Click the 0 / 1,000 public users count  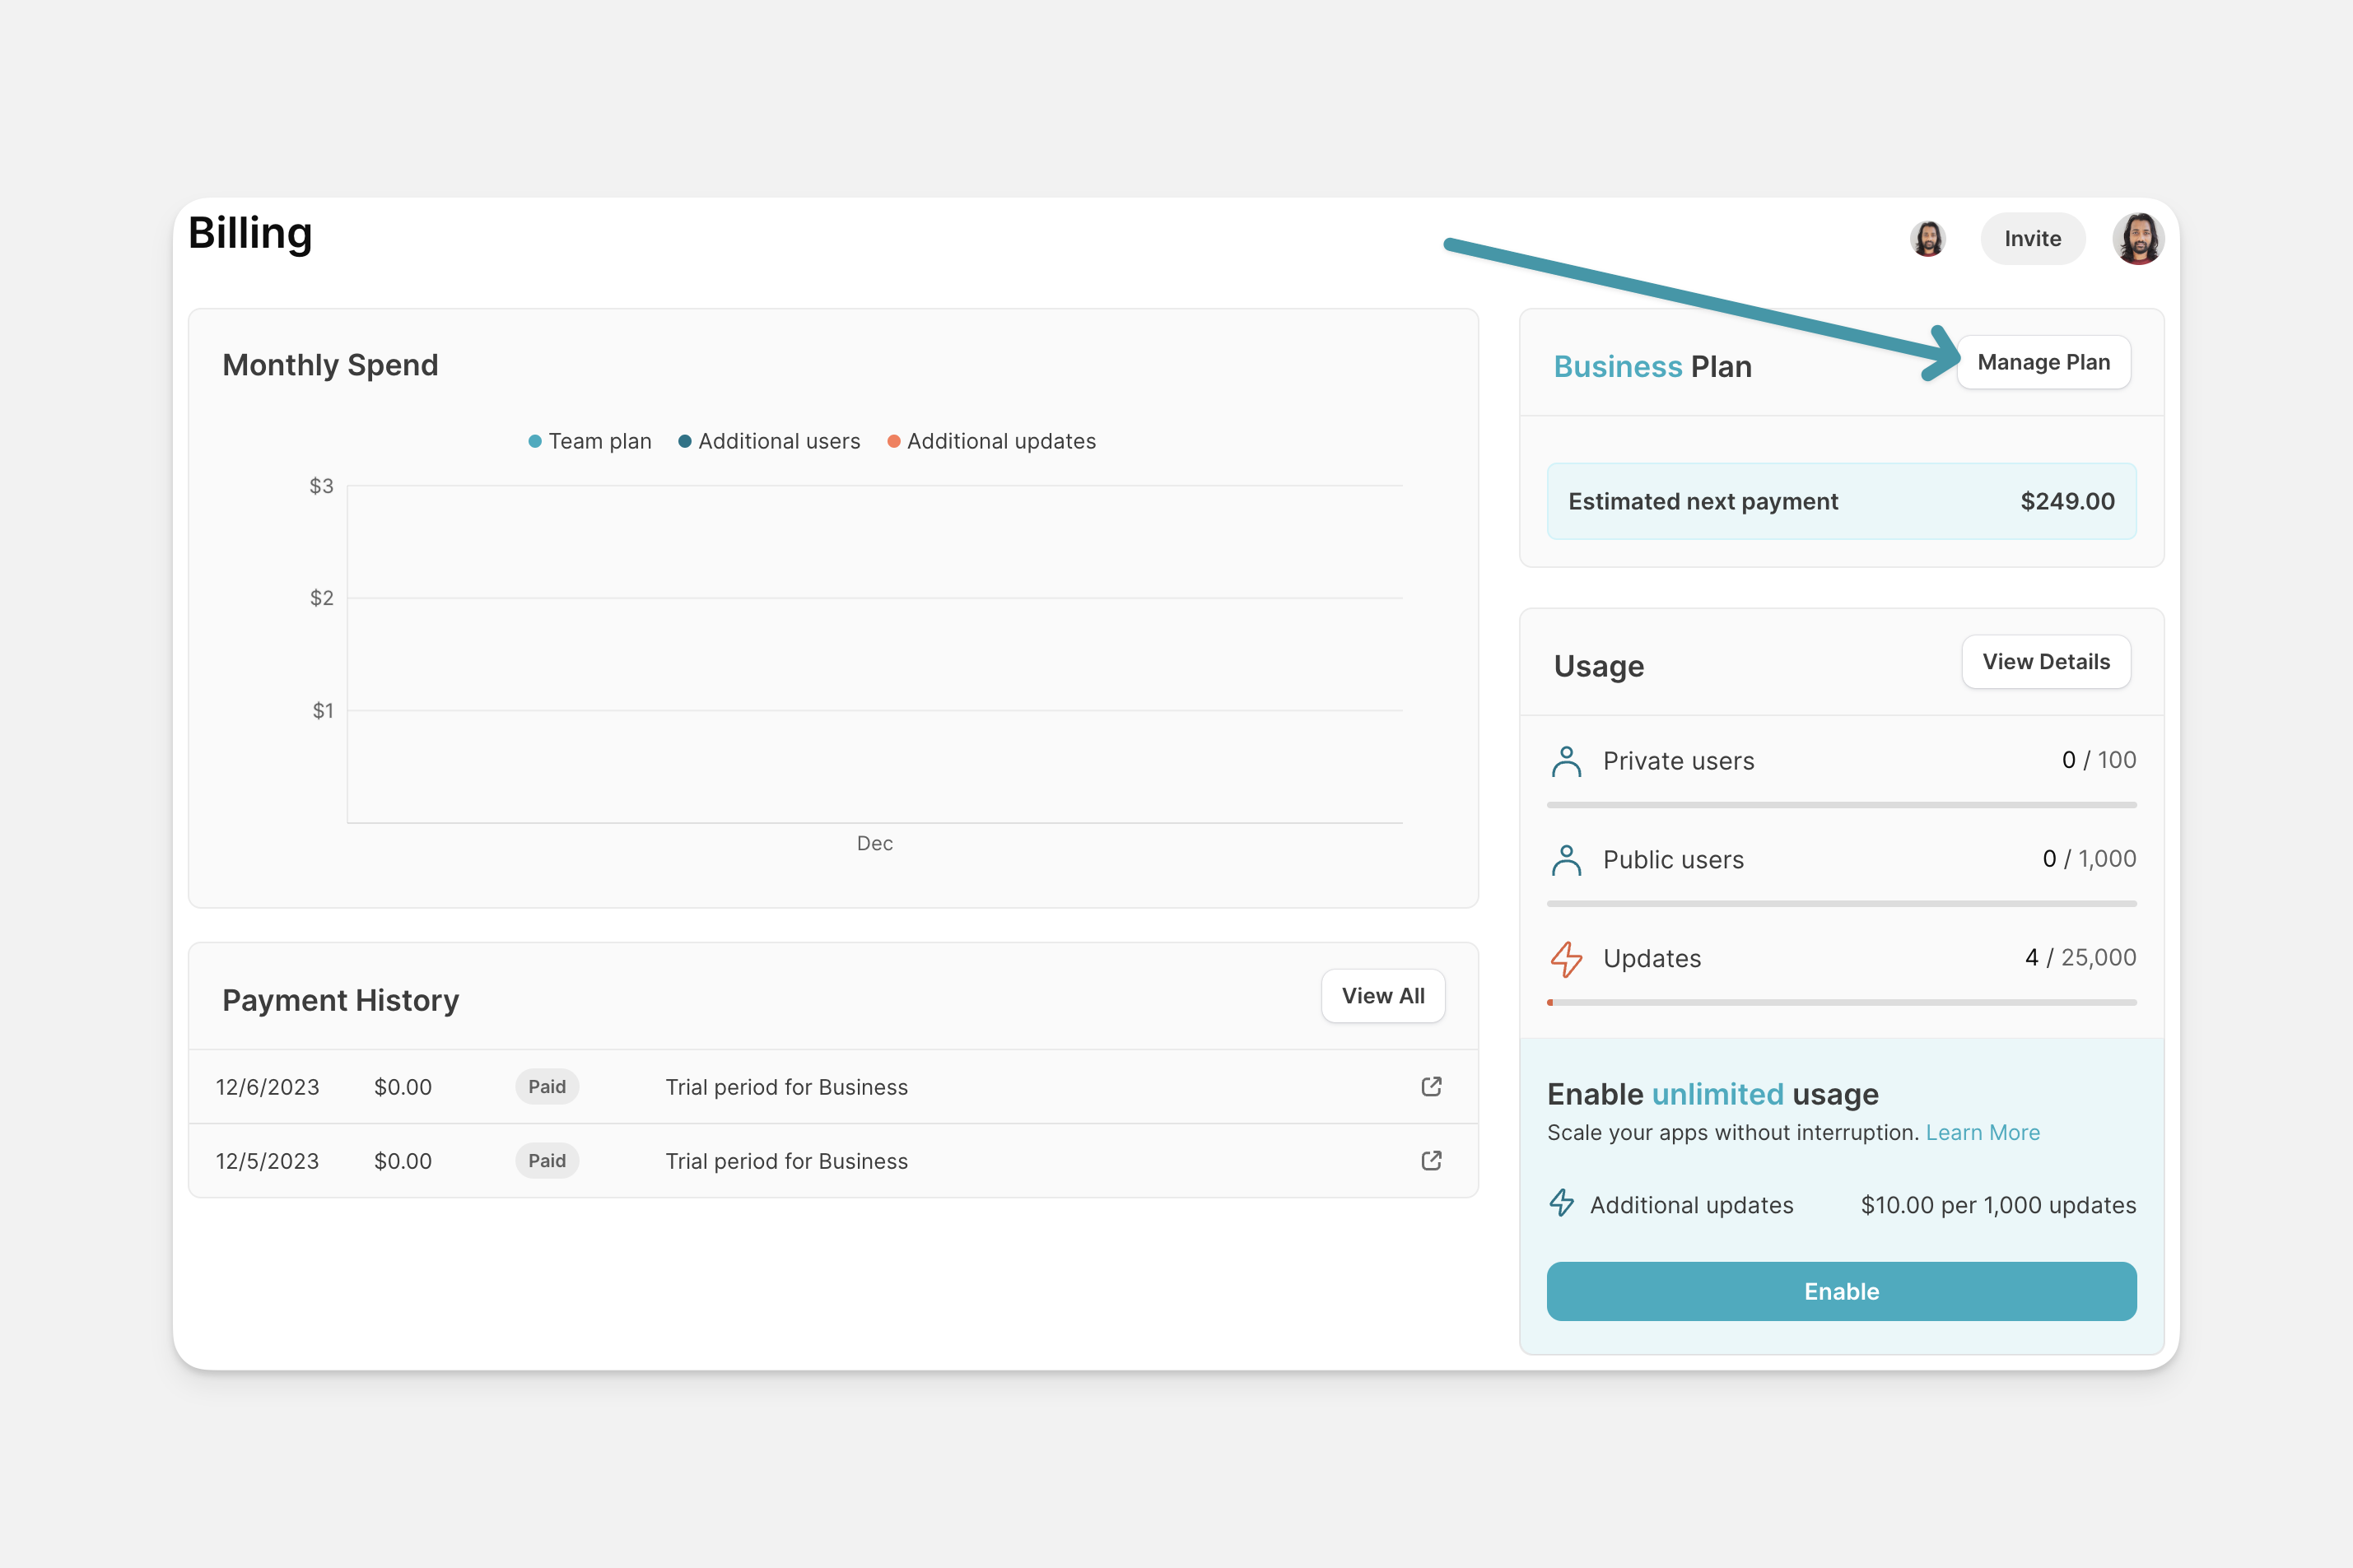tap(2089, 859)
